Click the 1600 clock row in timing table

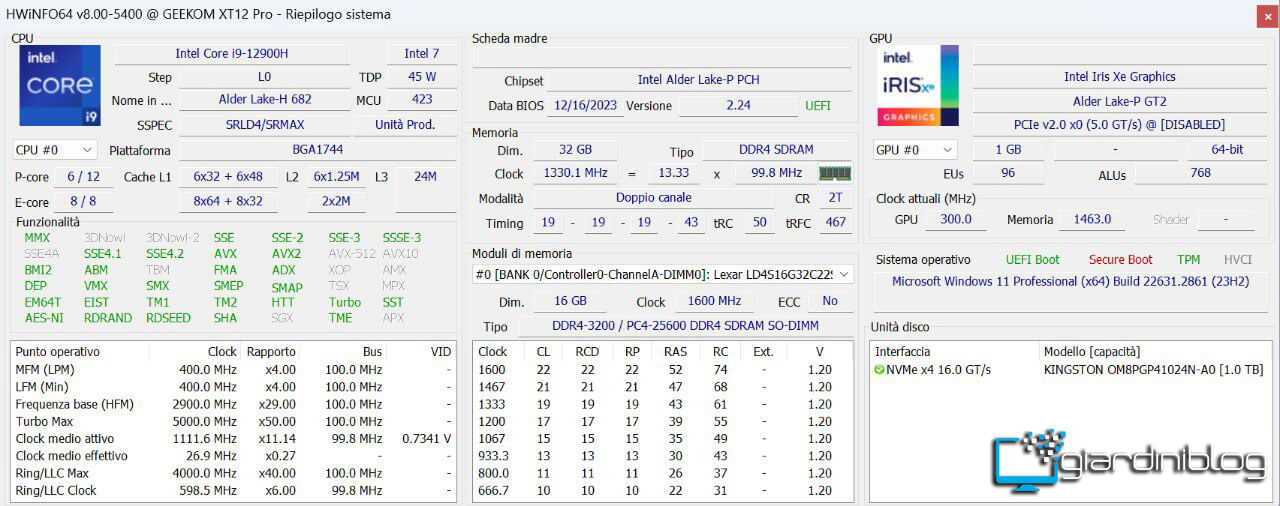pos(663,369)
